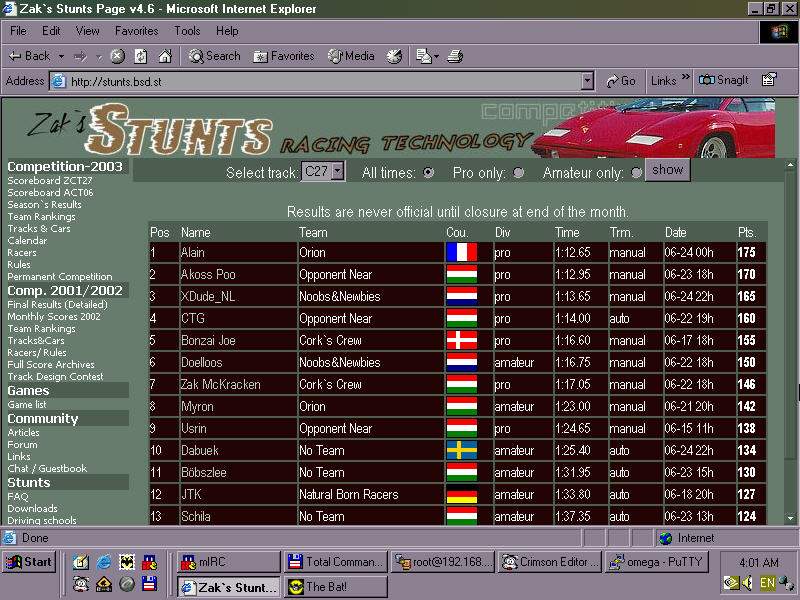800x600 pixels.
Task: Select the All times radio button
Action: coord(429,173)
